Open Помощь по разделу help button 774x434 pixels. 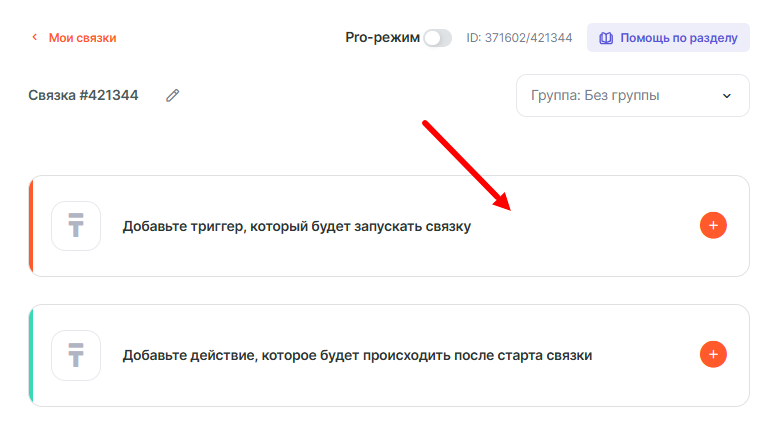click(x=668, y=38)
